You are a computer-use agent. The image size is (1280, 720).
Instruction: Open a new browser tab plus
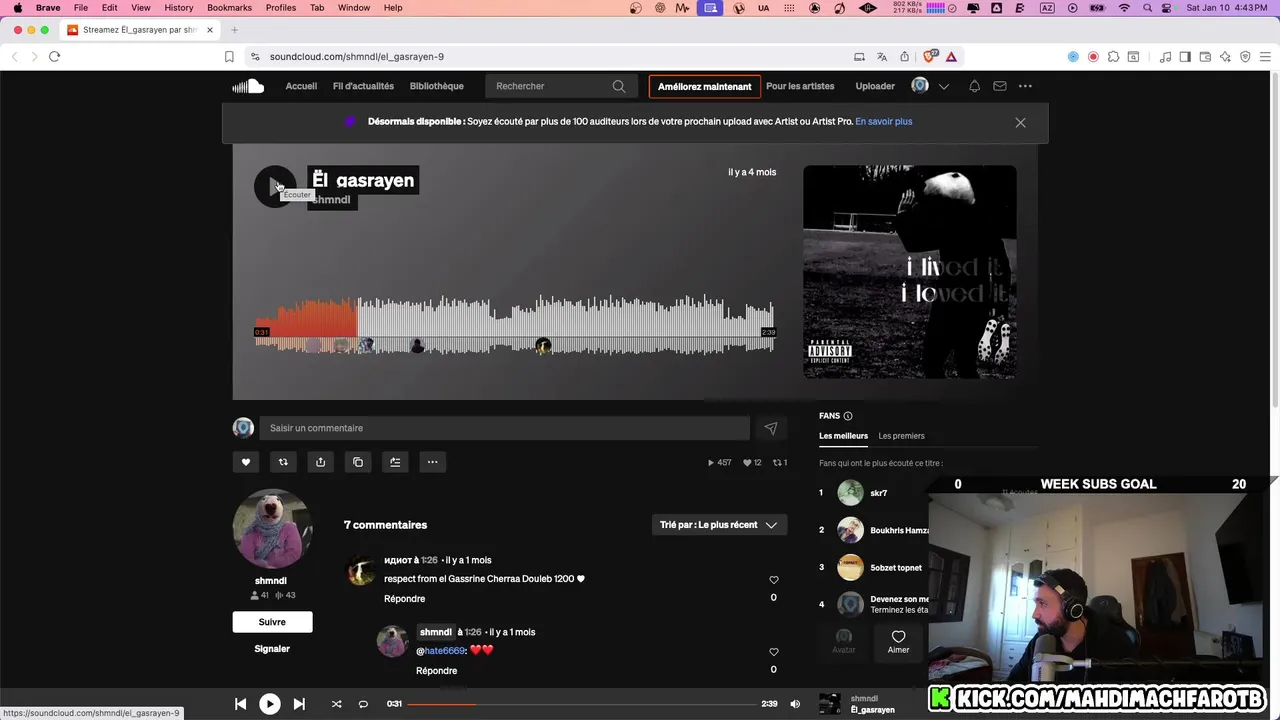pos(235,30)
